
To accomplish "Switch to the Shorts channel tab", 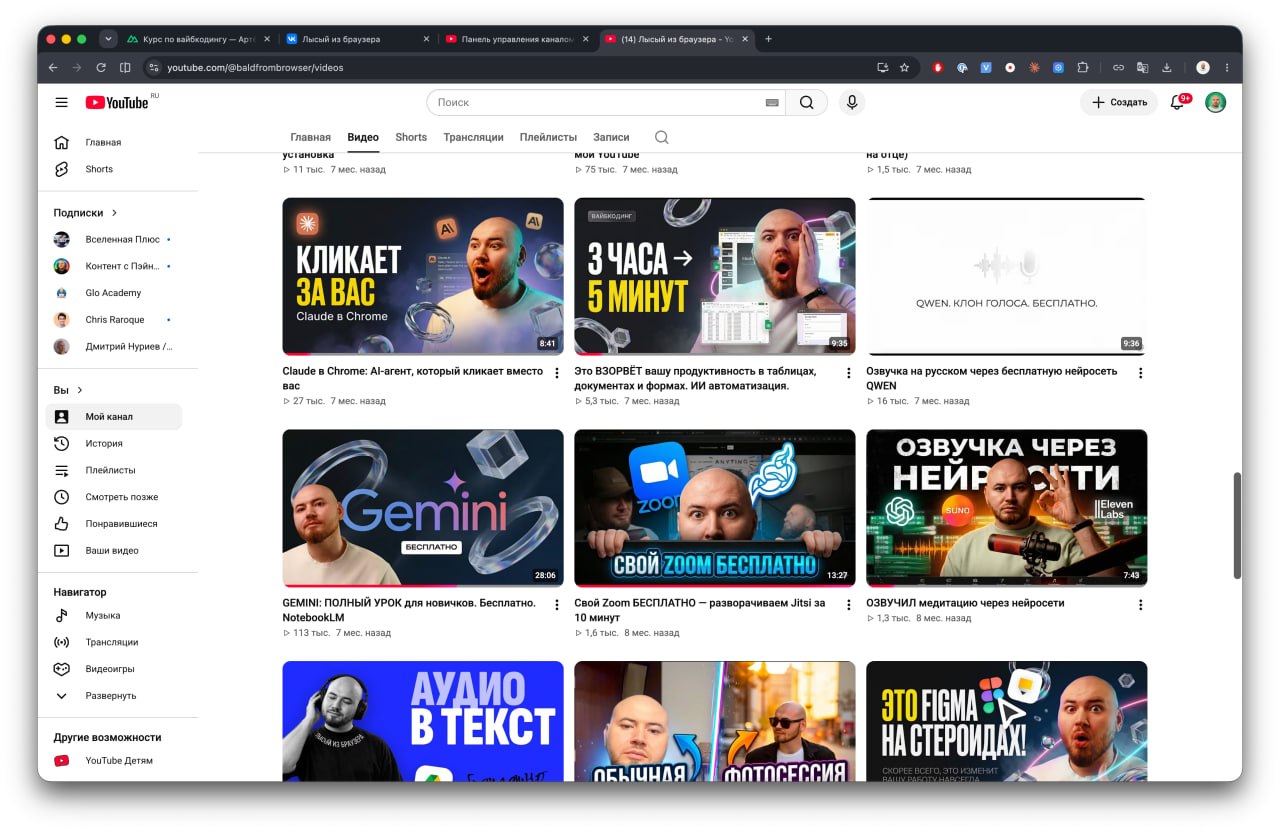I will [411, 137].
